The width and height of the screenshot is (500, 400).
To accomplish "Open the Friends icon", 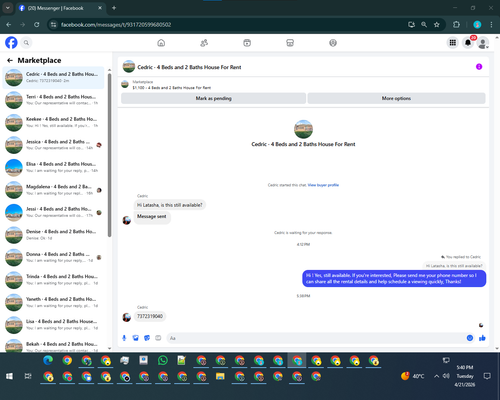I will [x=204, y=43].
